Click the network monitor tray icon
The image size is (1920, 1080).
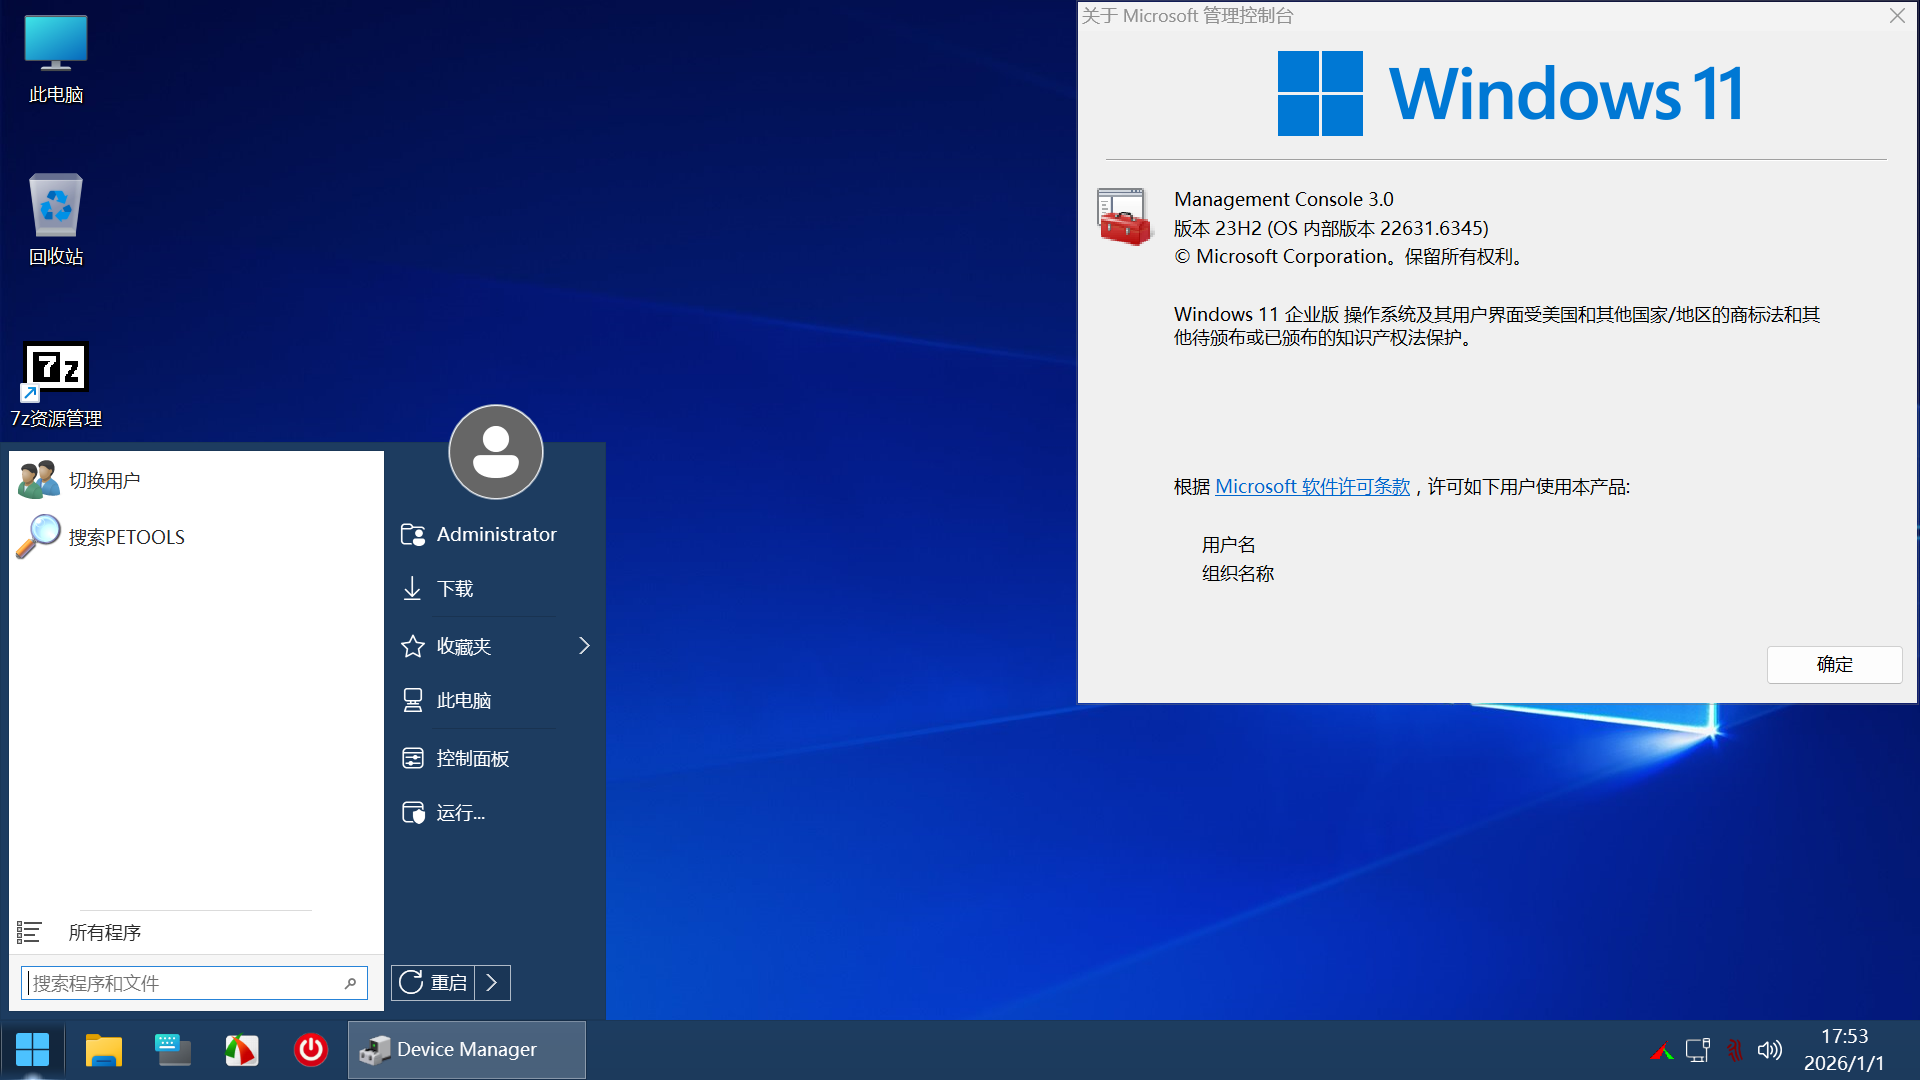[x=1697, y=1050]
